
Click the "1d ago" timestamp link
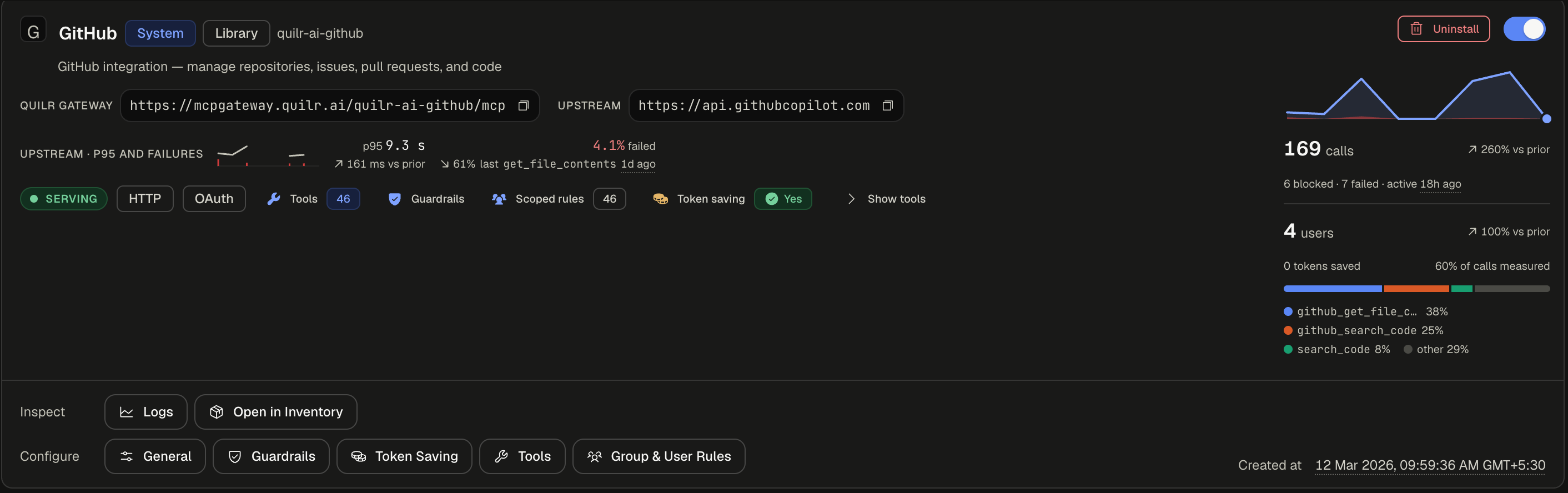pos(638,164)
